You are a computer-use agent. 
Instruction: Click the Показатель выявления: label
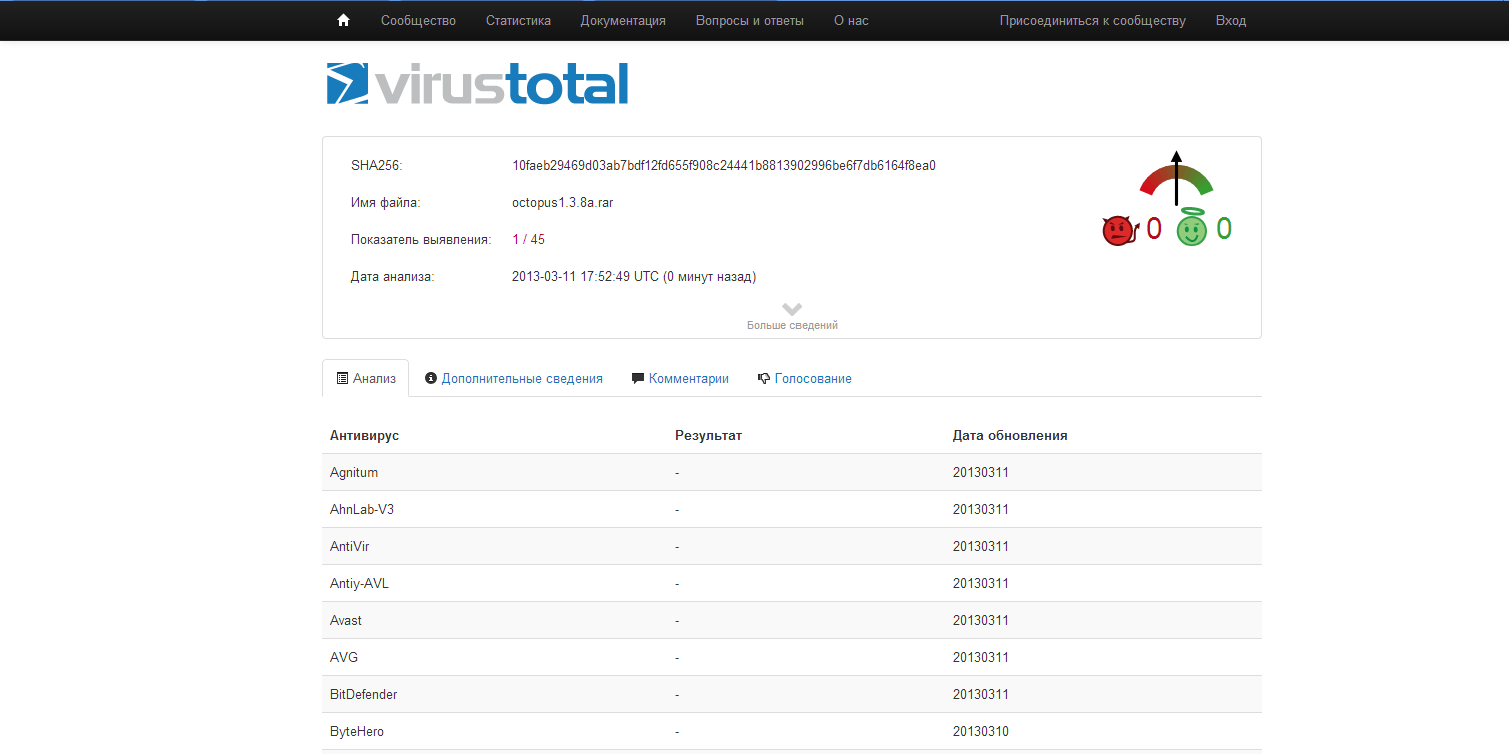421,239
